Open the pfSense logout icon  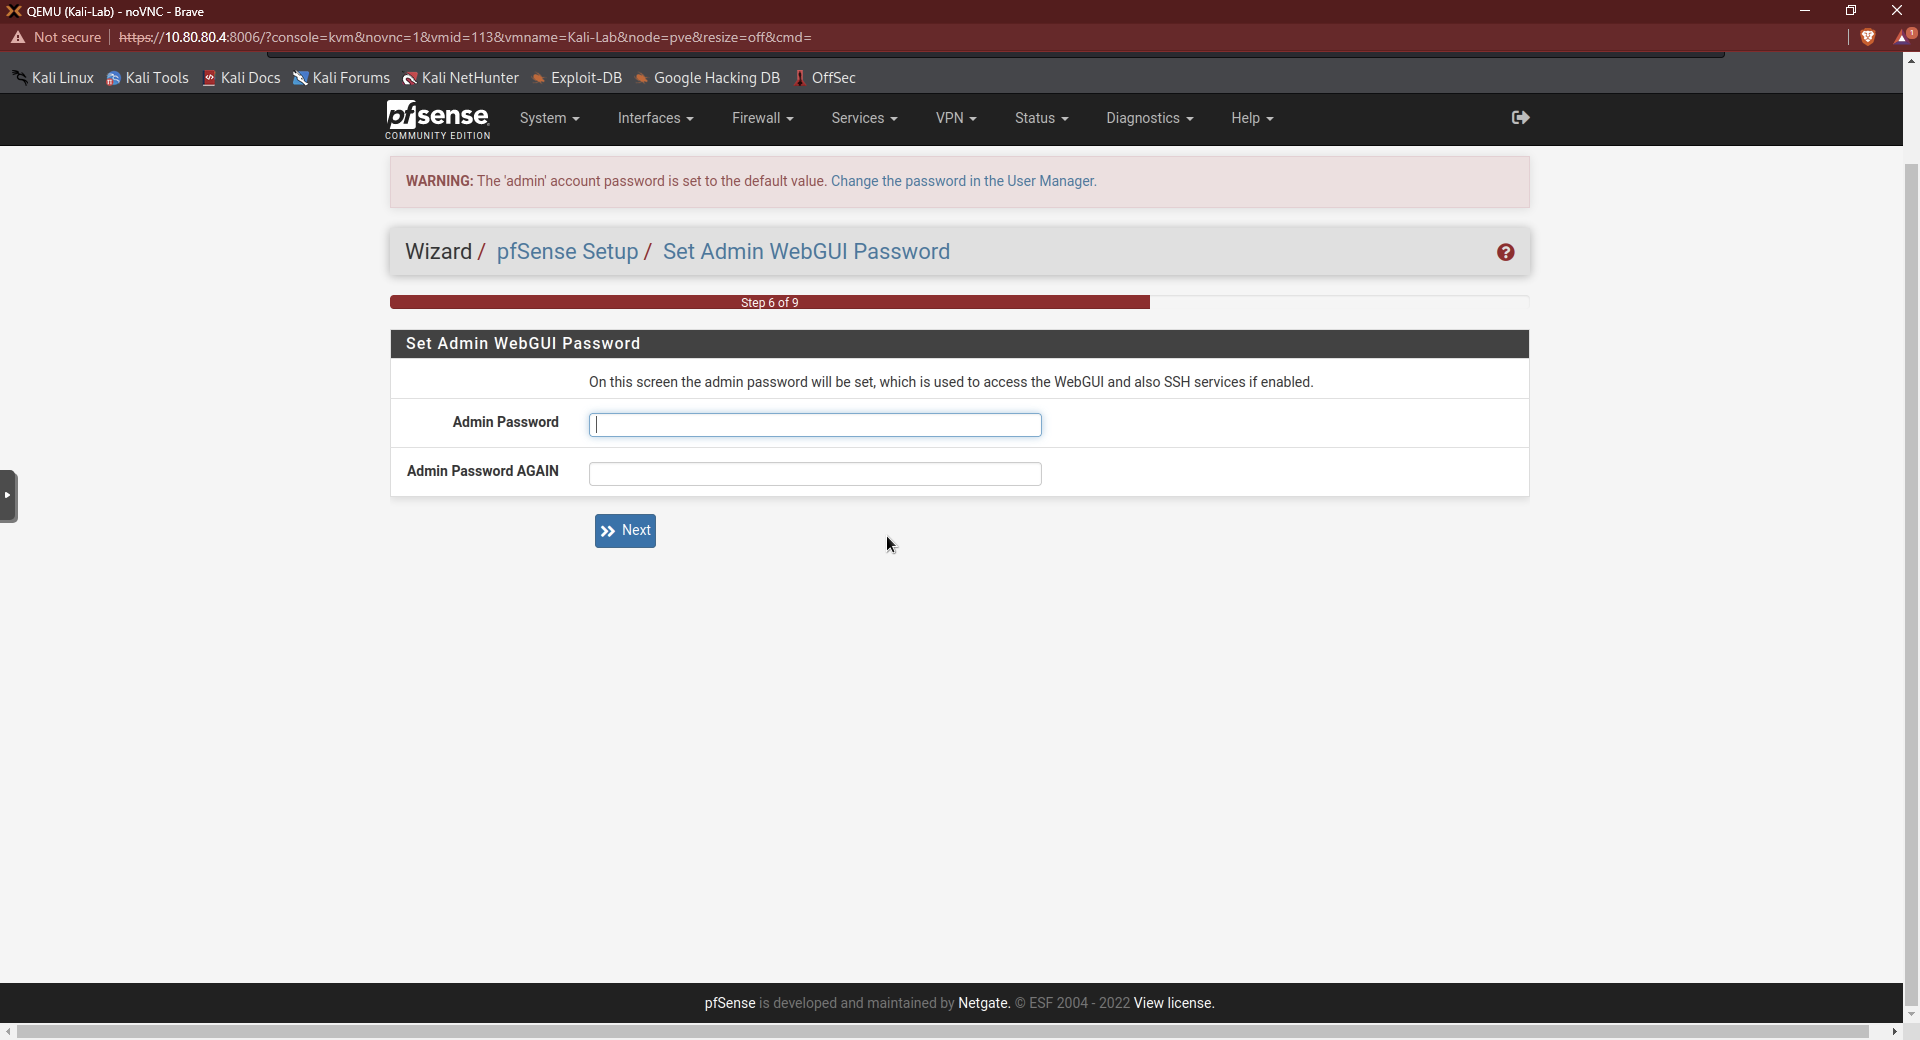[1519, 117]
